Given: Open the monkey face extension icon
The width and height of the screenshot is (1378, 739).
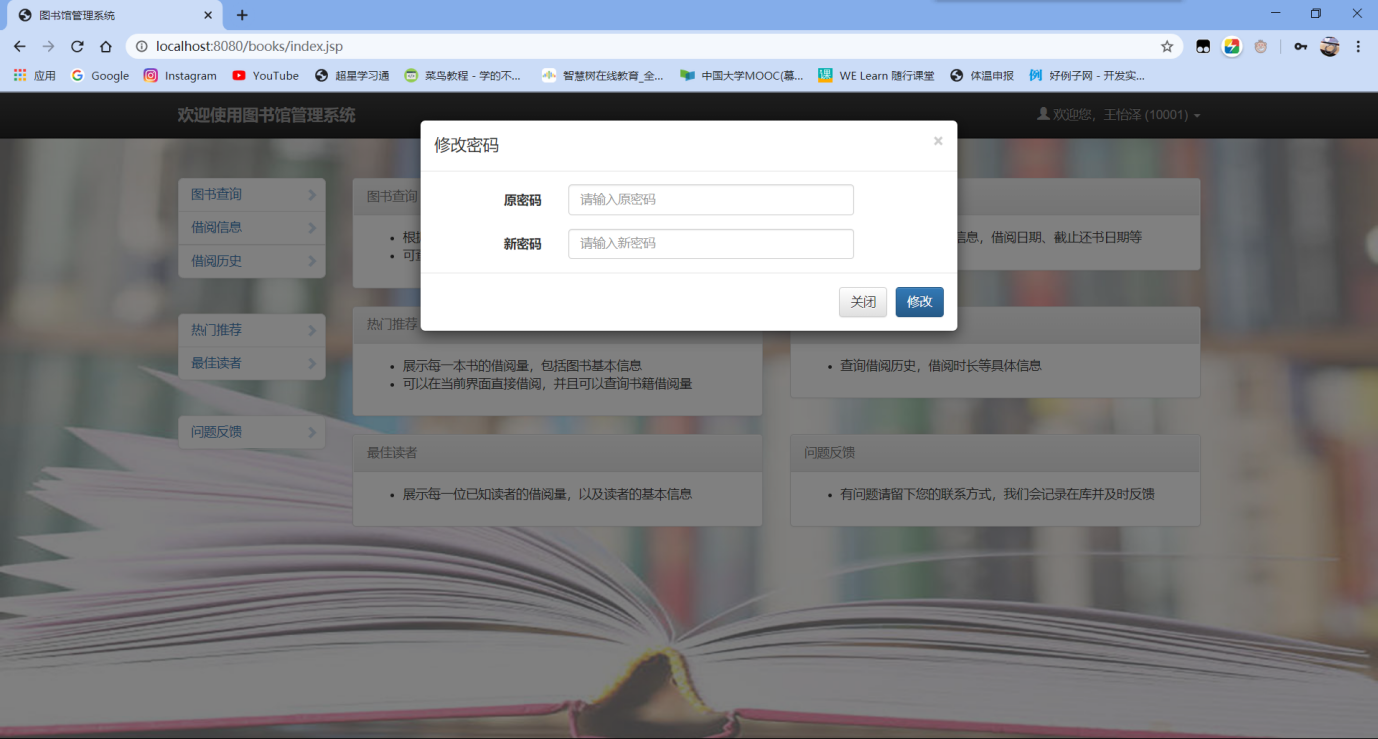Looking at the screenshot, I should pos(1260,46).
